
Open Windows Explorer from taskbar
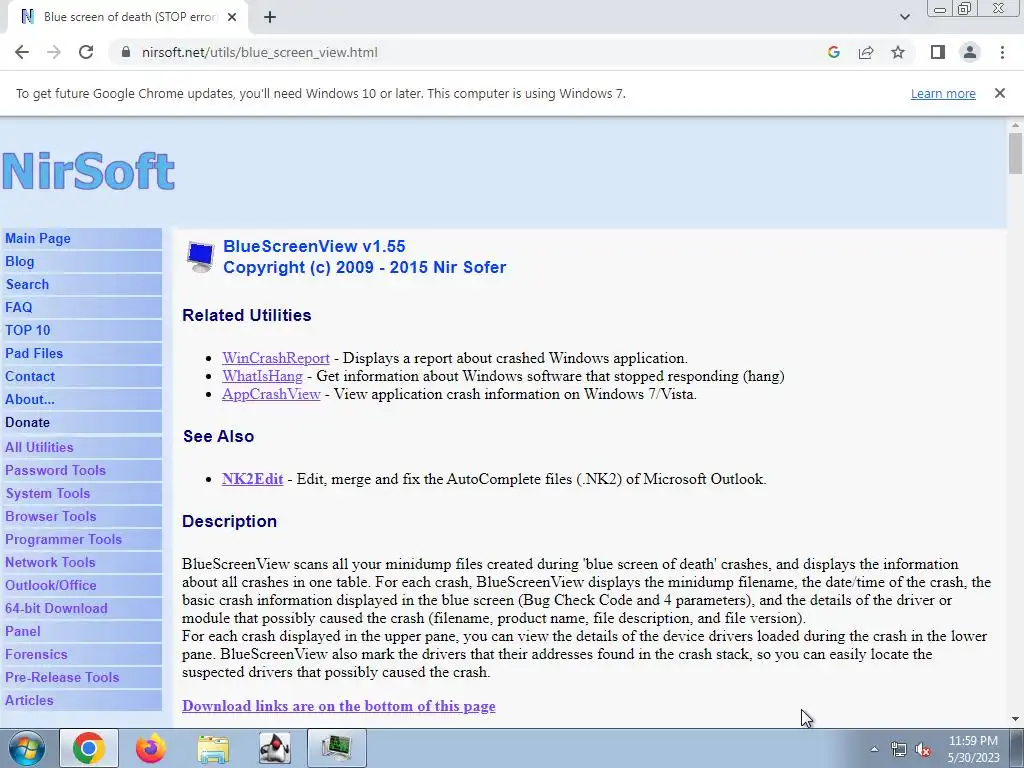point(213,748)
